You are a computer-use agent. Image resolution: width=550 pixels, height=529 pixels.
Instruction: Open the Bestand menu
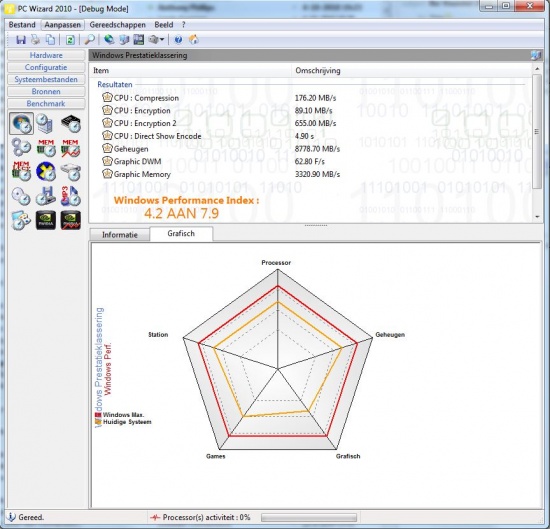pos(22,25)
